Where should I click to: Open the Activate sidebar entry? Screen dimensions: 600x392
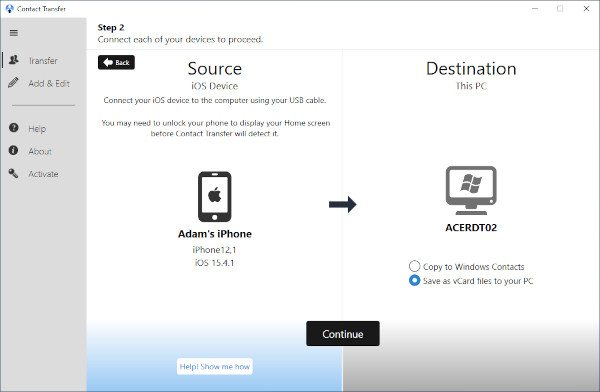(44, 173)
